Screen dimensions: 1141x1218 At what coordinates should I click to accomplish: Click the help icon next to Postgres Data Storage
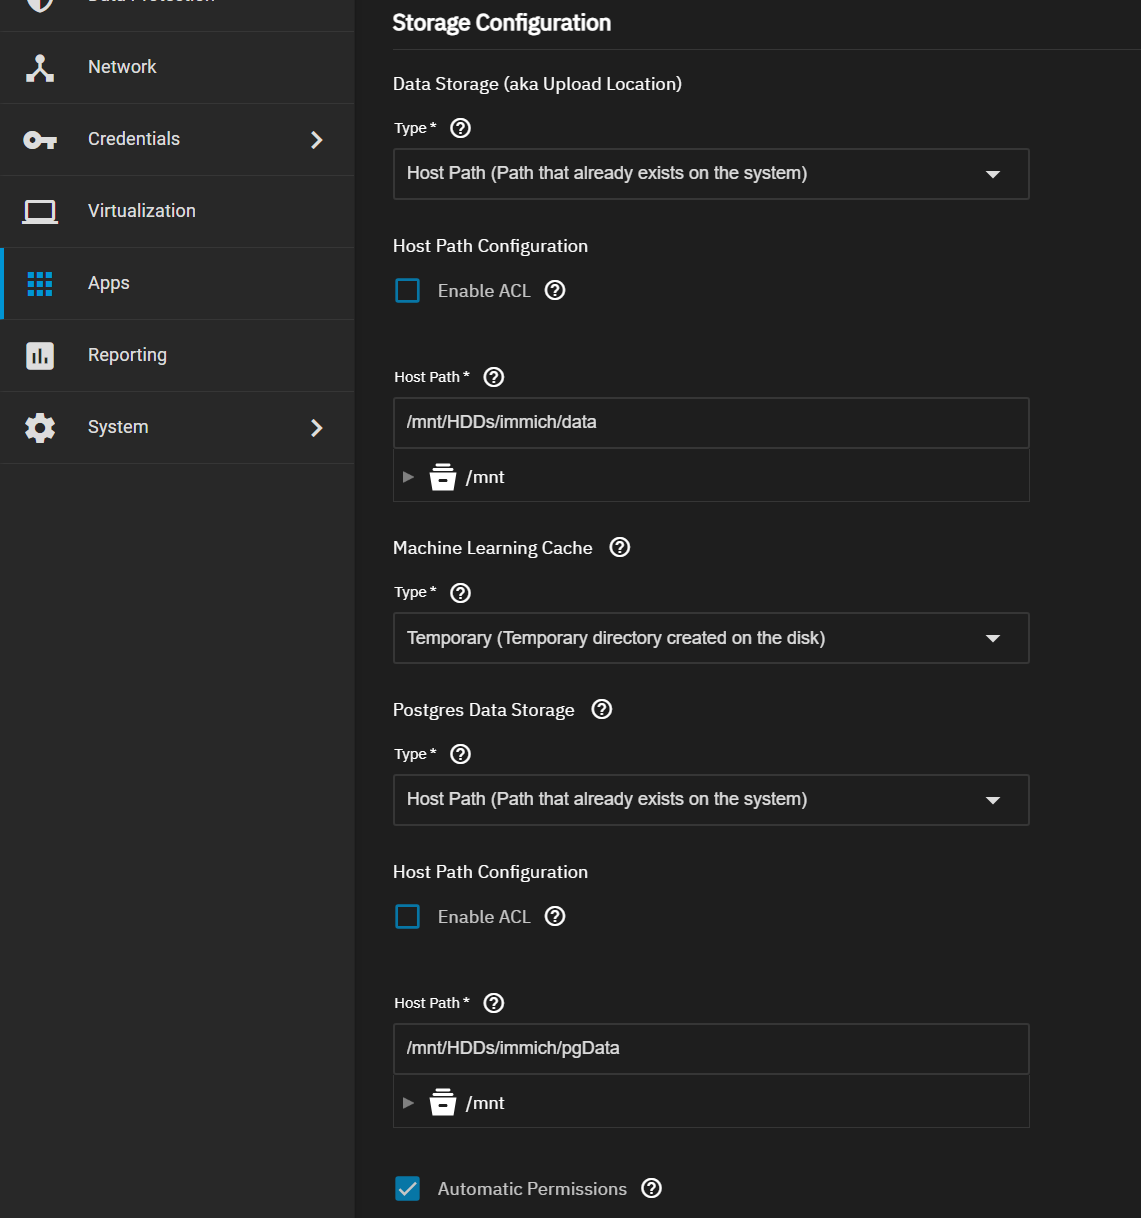point(601,709)
